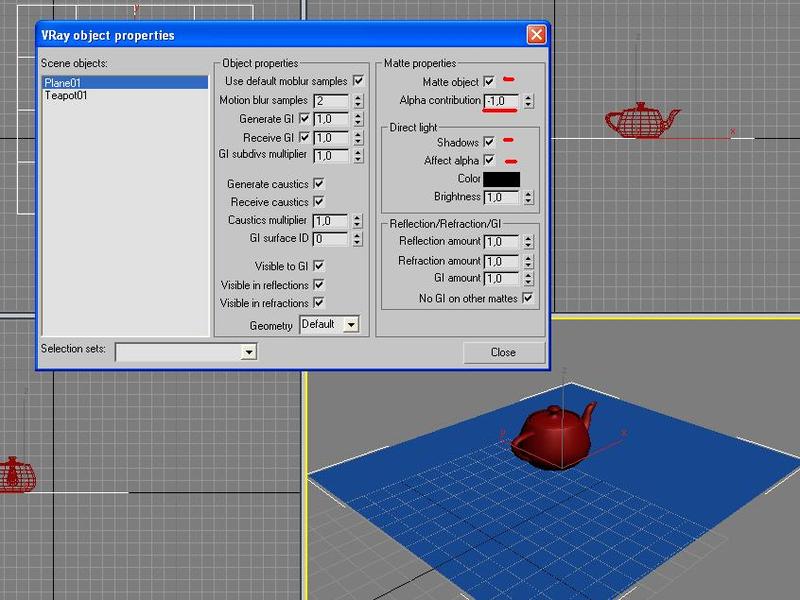Image resolution: width=800 pixels, height=600 pixels.
Task: Click the Brightness value field
Action: click(501, 197)
